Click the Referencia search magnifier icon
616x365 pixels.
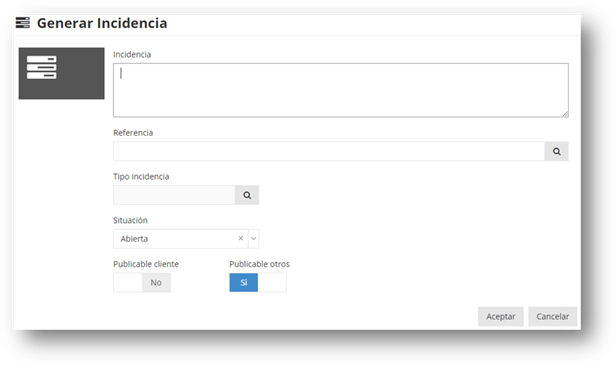click(556, 151)
